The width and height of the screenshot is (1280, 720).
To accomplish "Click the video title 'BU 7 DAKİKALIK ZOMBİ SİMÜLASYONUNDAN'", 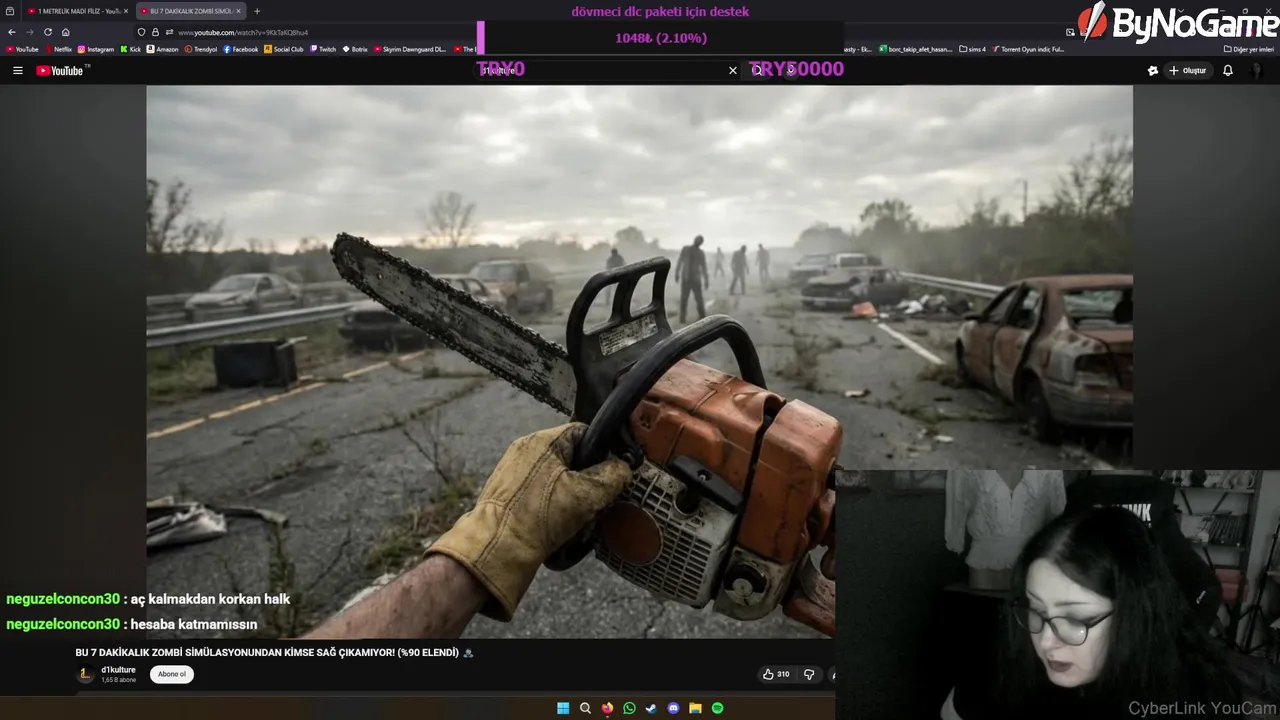I will [274, 652].
